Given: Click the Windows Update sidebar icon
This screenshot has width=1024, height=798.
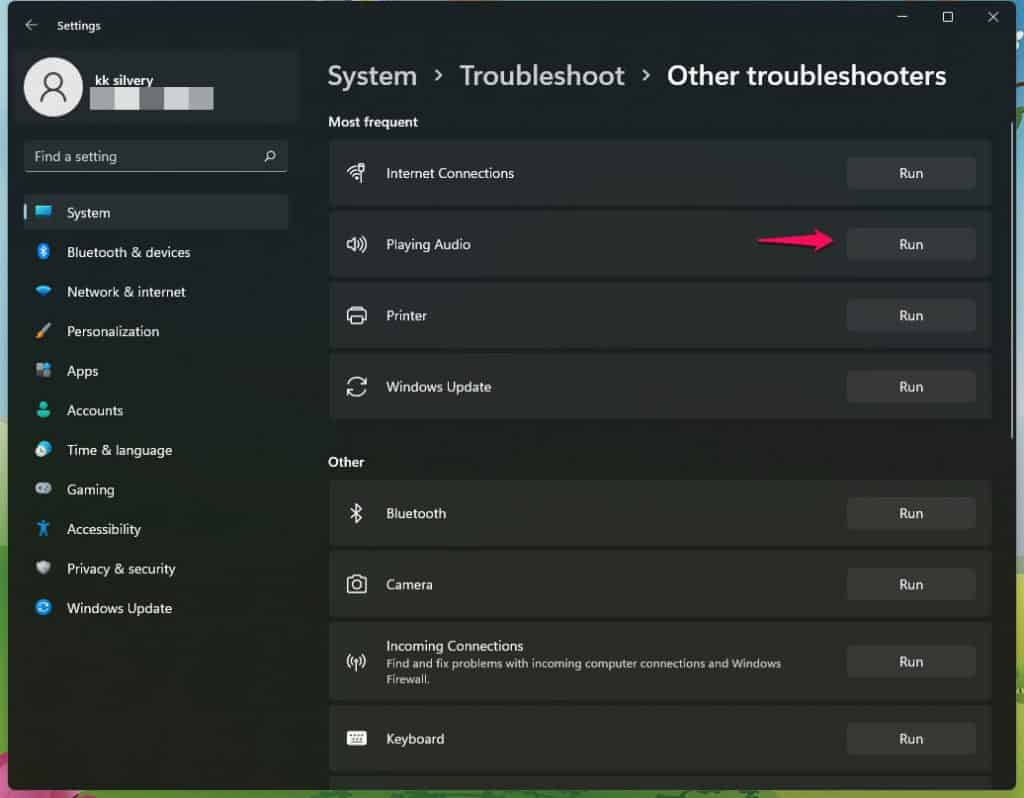Looking at the screenshot, I should pos(43,607).
